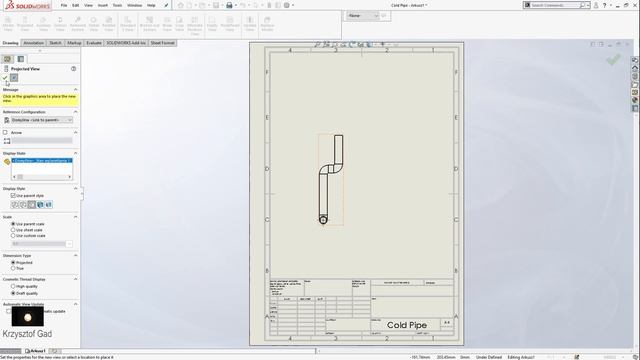
Task: Select the Use parent scale radio button
Action: (x=13, y=224)
